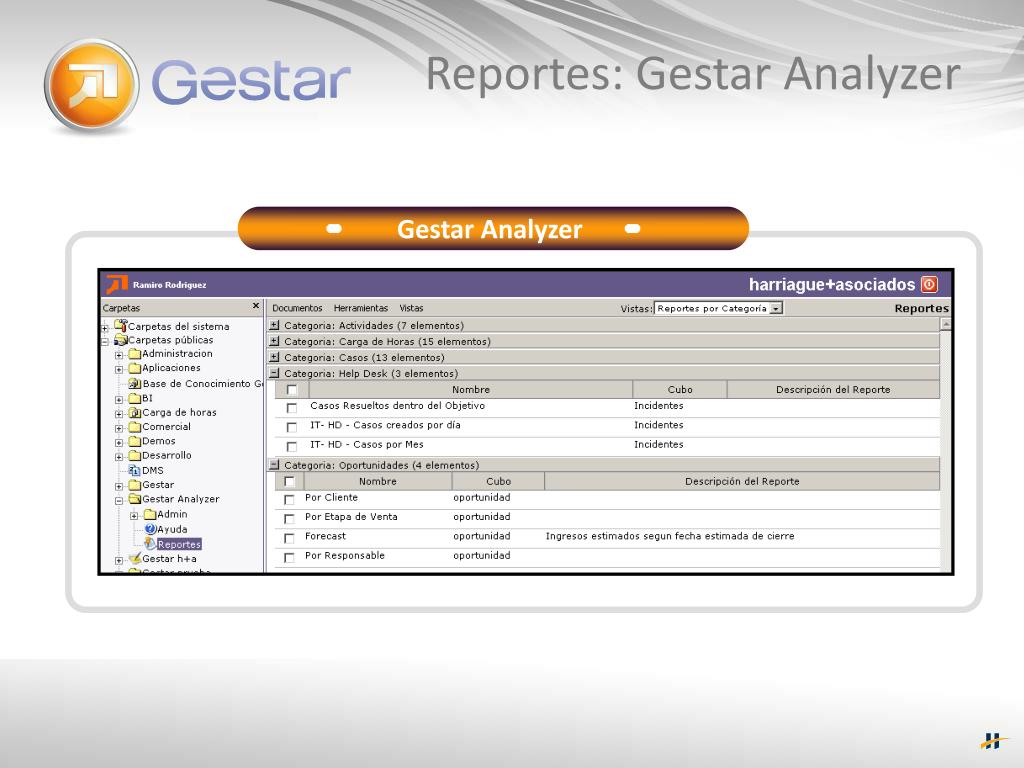
Task: Open the Forecast report link
Action: point(325,536)
